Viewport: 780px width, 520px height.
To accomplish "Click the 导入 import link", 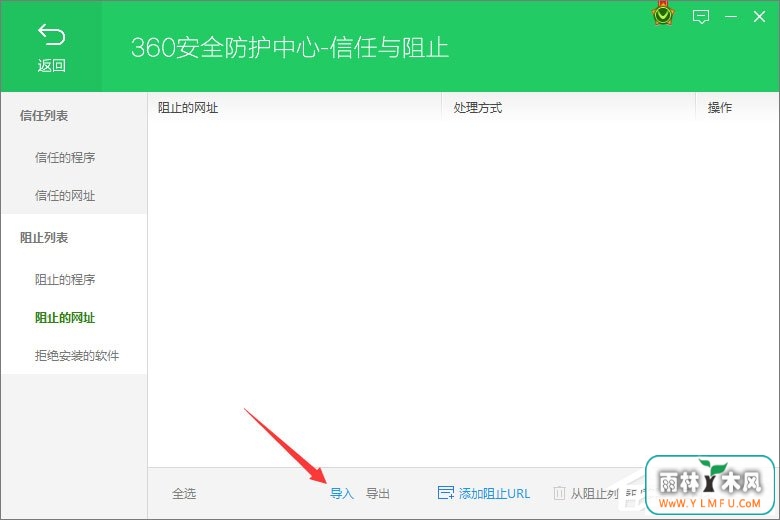I will click(342, 494).
